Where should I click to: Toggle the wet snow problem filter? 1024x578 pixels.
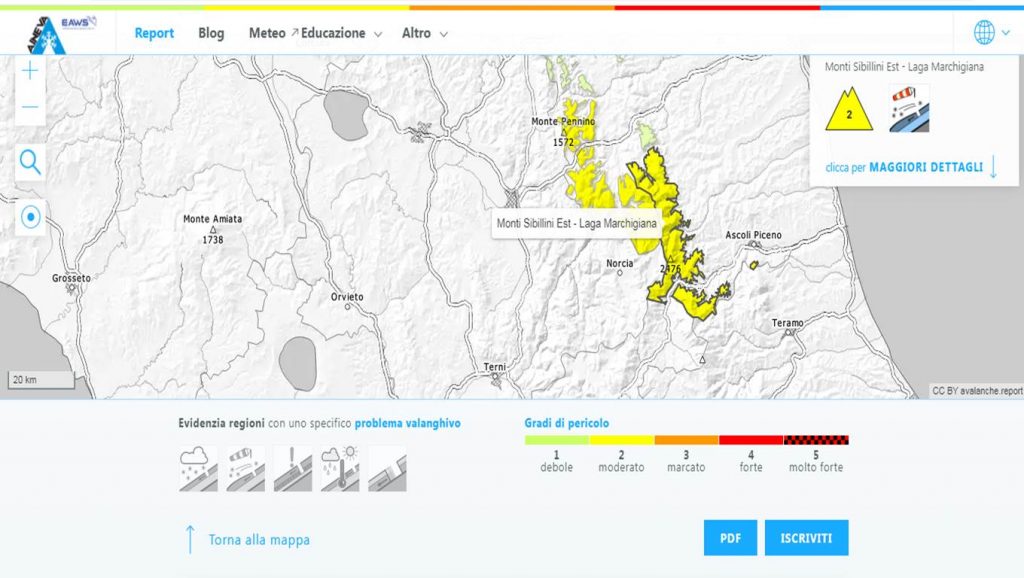pos(340,468)
